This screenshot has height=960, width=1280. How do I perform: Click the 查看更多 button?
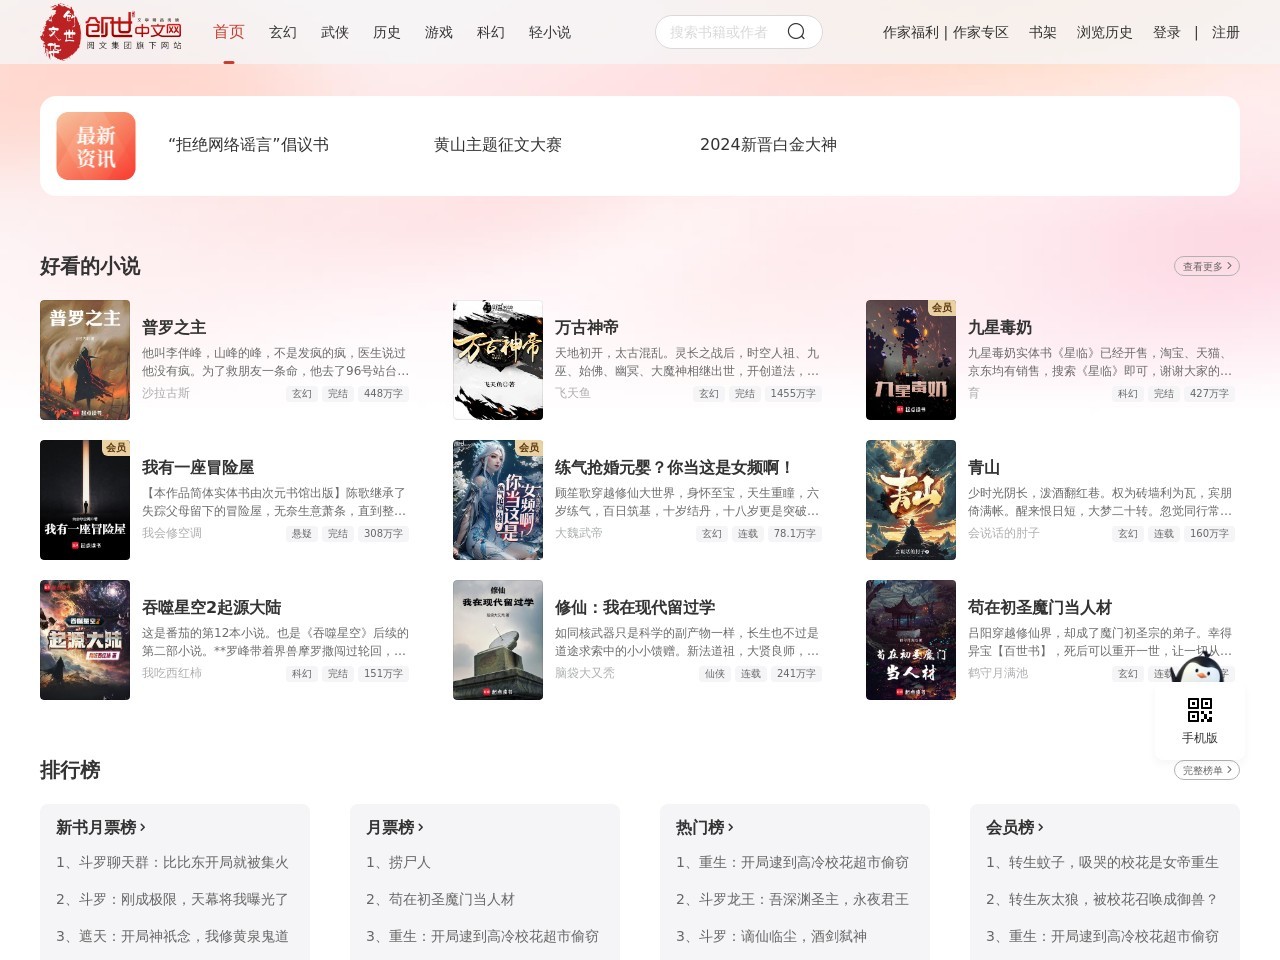(1206, 266)
